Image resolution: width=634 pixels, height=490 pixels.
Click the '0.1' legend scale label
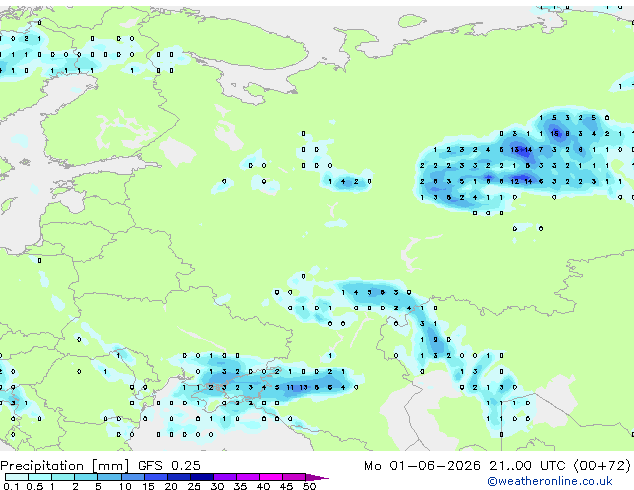[11, 486]
